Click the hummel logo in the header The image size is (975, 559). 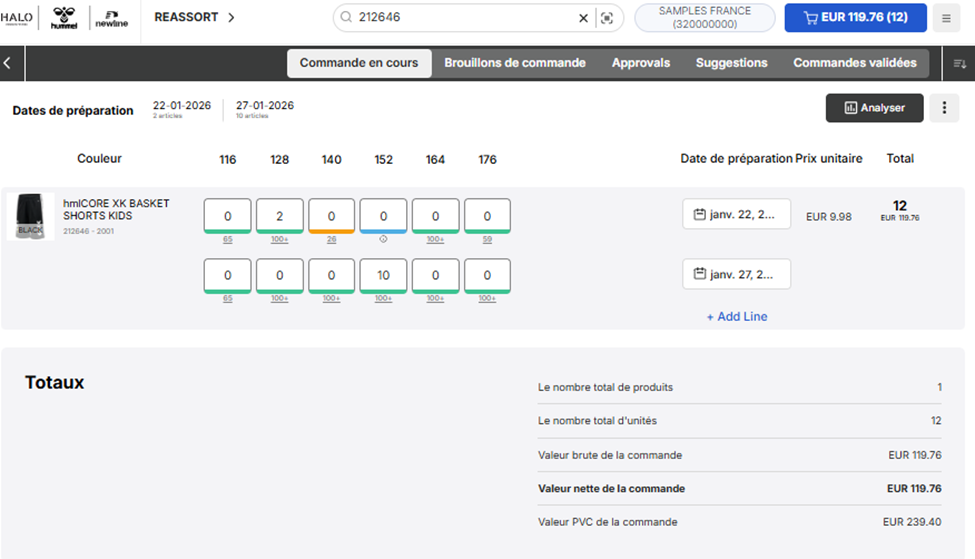click(64, 18)
